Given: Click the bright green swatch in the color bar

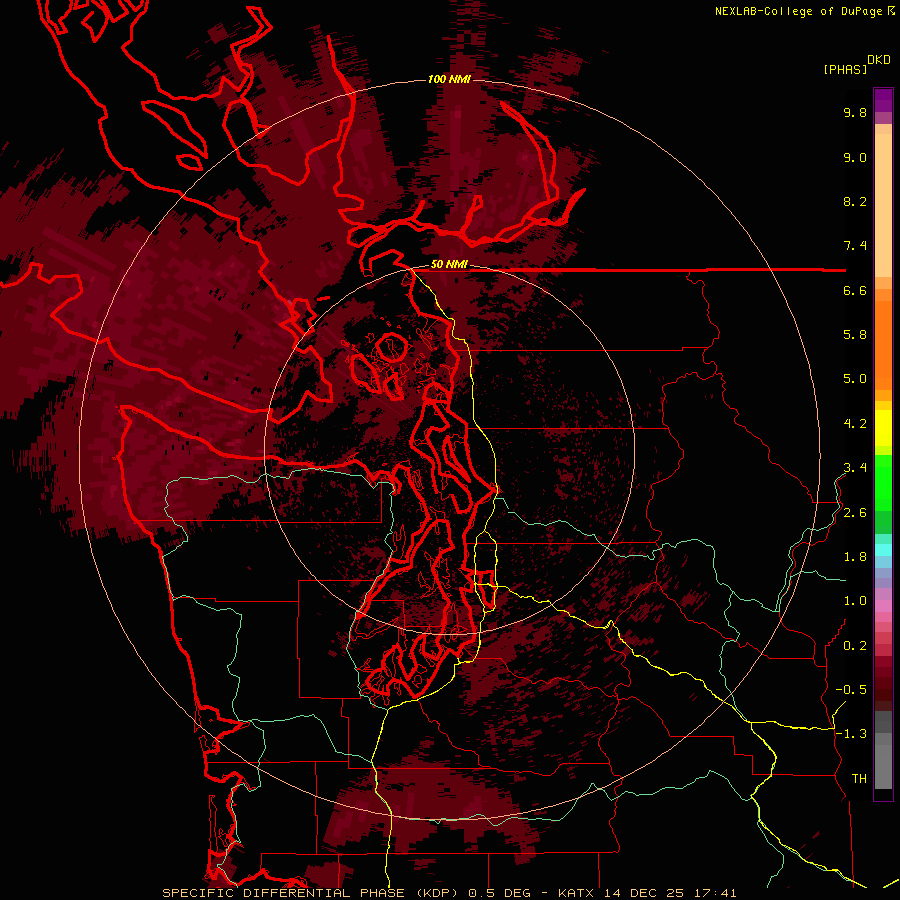Looking at the screenshot, I should coord(883,482).
